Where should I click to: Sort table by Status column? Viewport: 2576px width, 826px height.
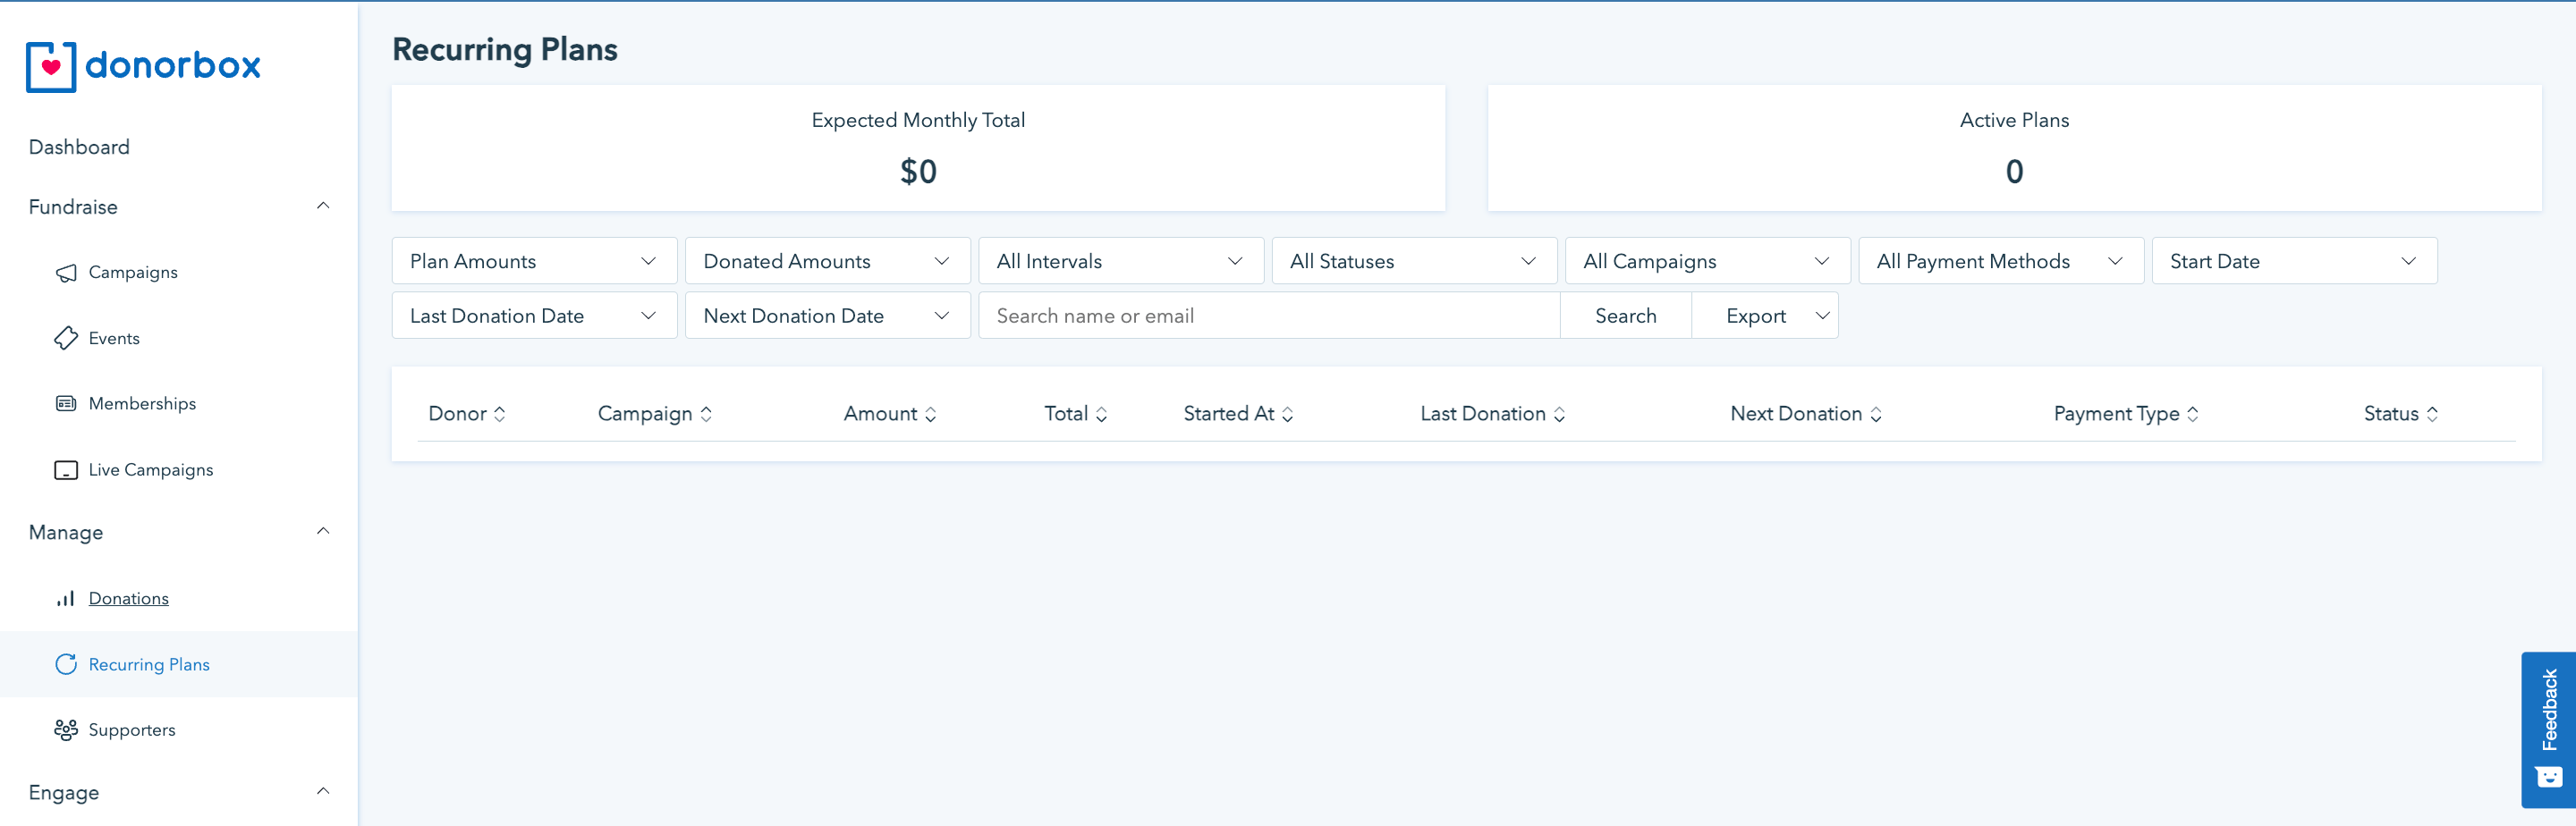(2400, 414)
